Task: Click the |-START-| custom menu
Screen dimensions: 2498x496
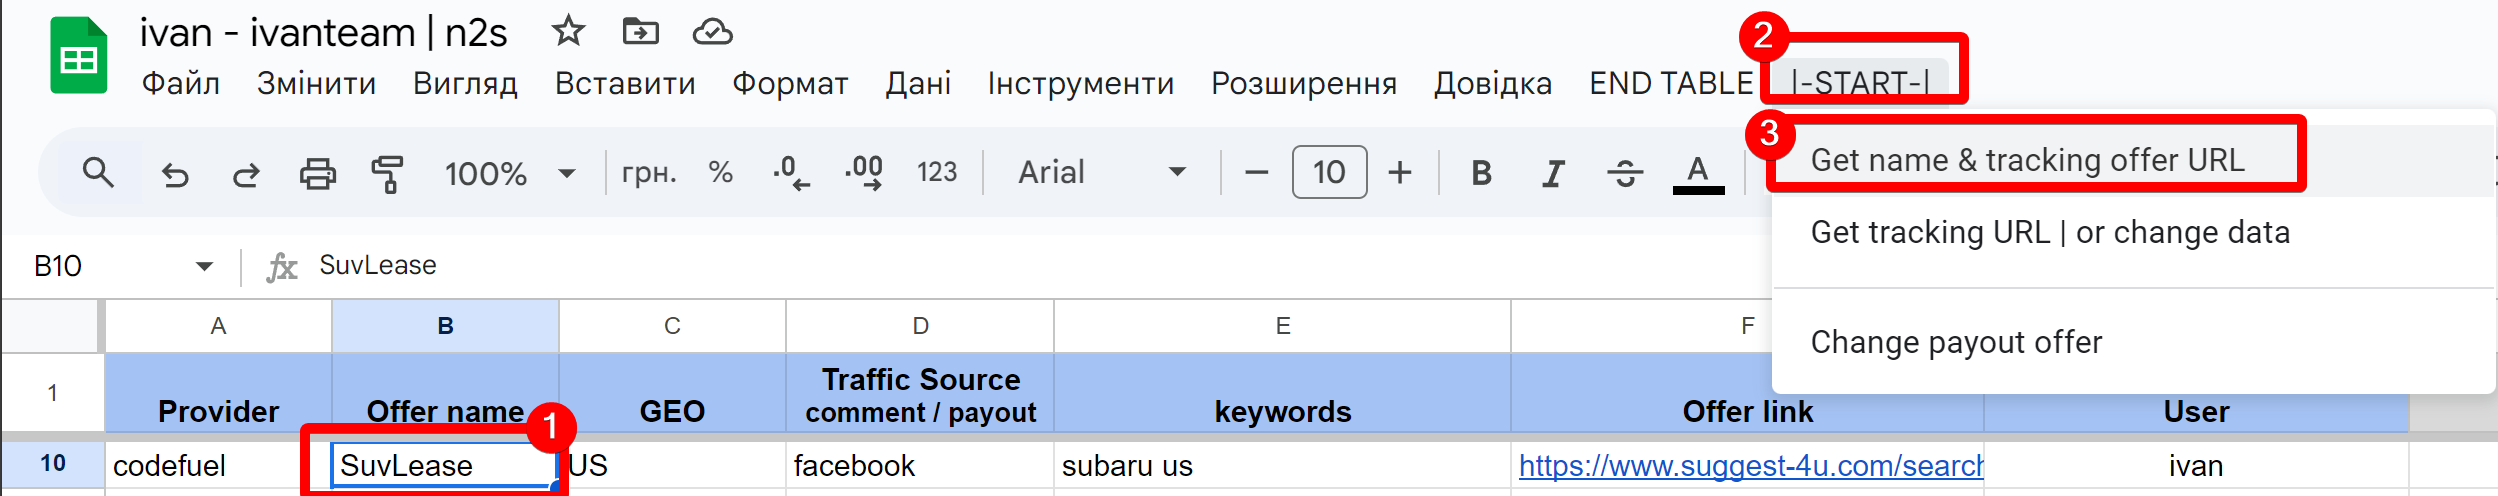Action: (1861, 81)
